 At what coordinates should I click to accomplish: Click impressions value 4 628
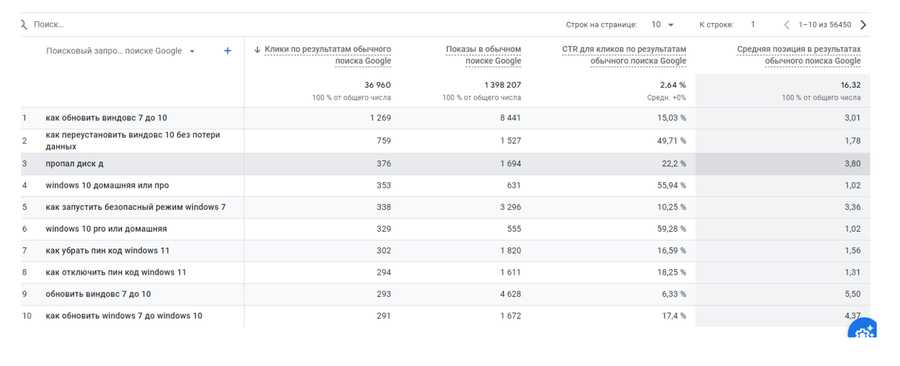click(510, 294)
